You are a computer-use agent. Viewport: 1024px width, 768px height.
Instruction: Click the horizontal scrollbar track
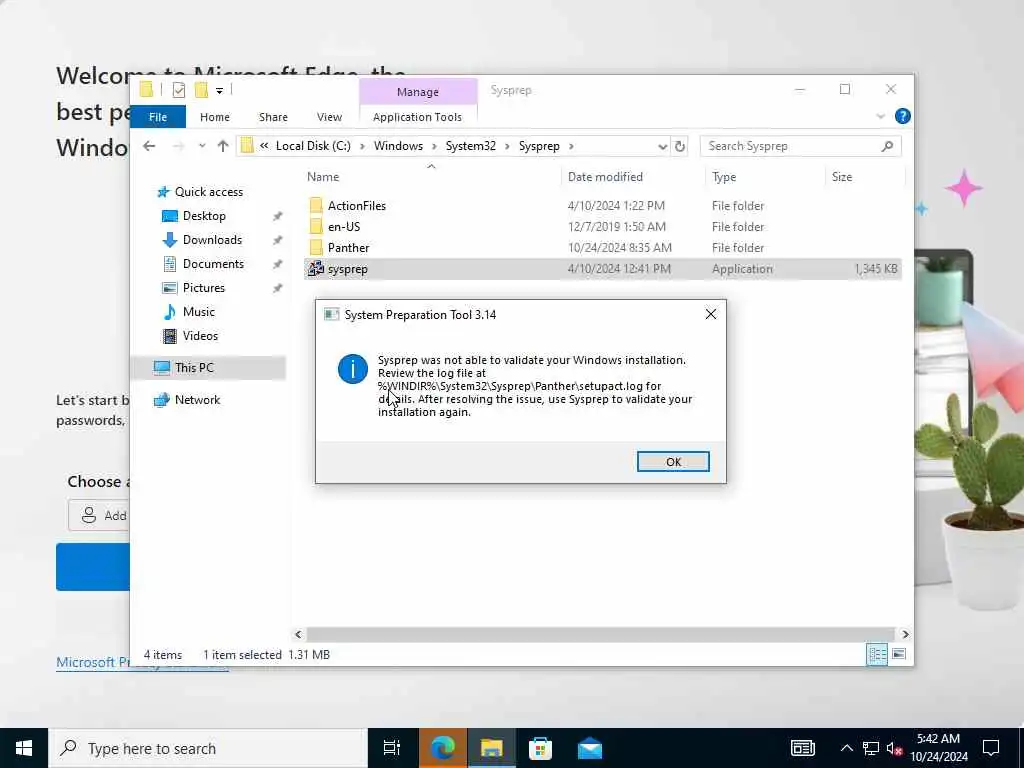click(600, 634)
